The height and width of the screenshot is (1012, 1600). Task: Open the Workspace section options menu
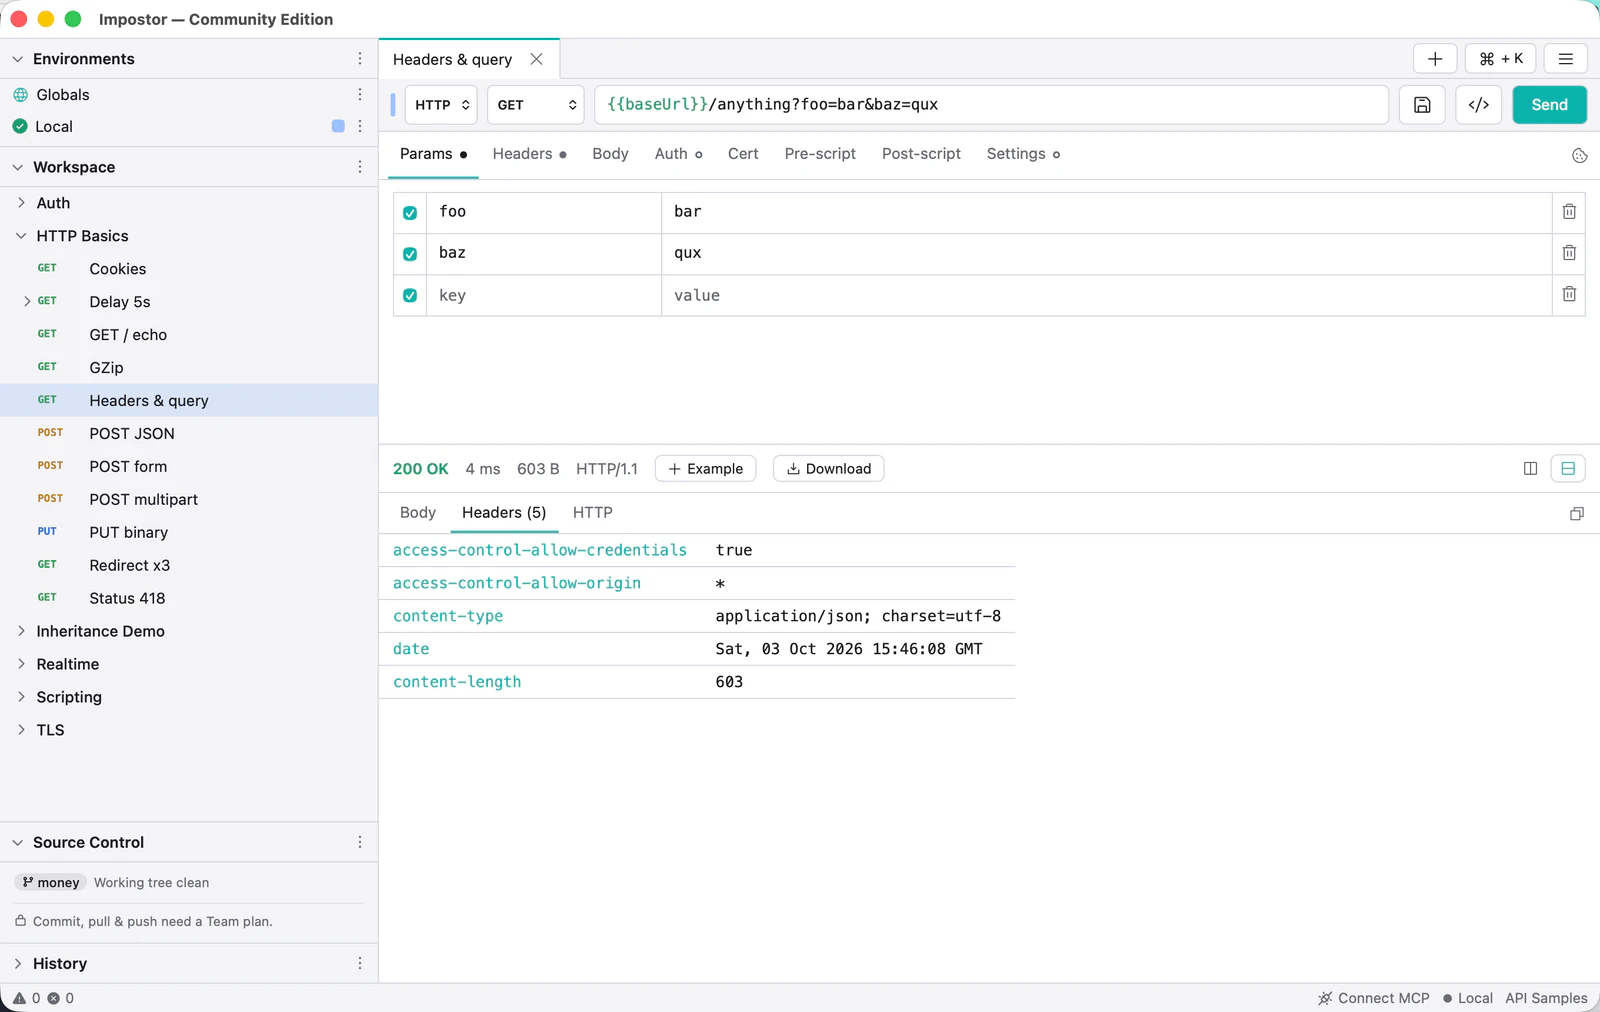coord(360,167)
